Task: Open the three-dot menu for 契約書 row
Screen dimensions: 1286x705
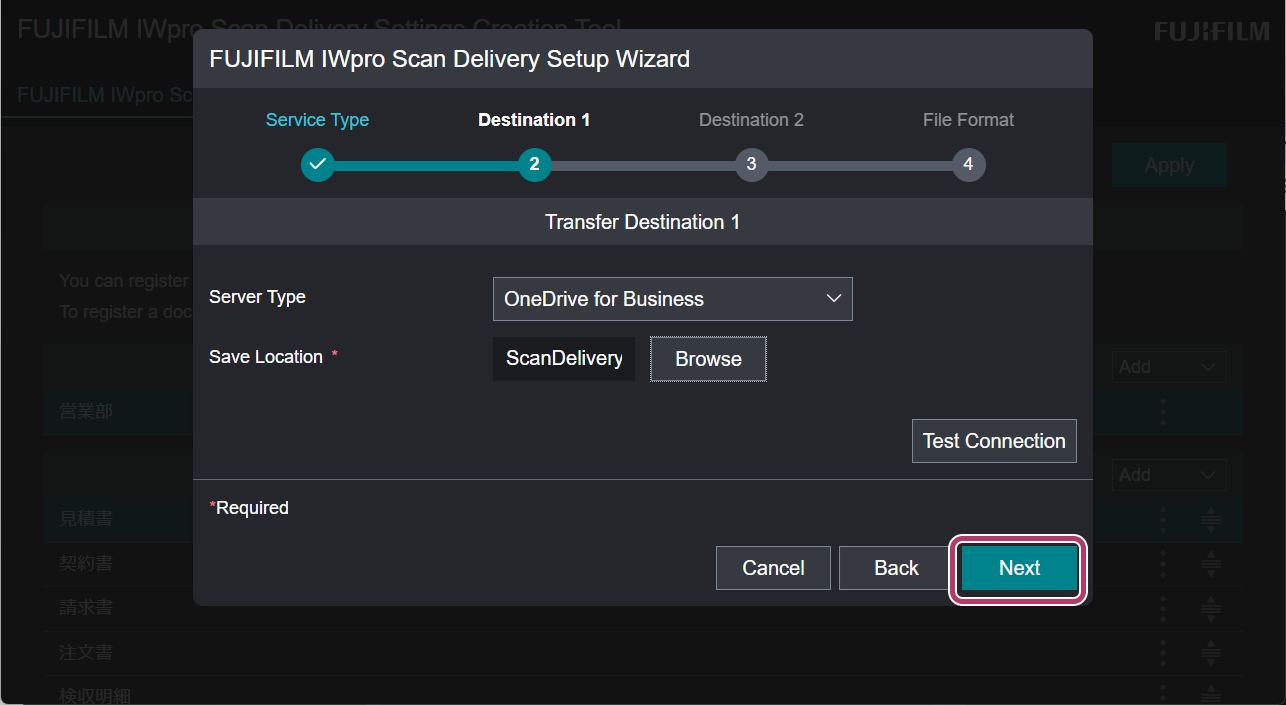Action: coord(1162,564)
